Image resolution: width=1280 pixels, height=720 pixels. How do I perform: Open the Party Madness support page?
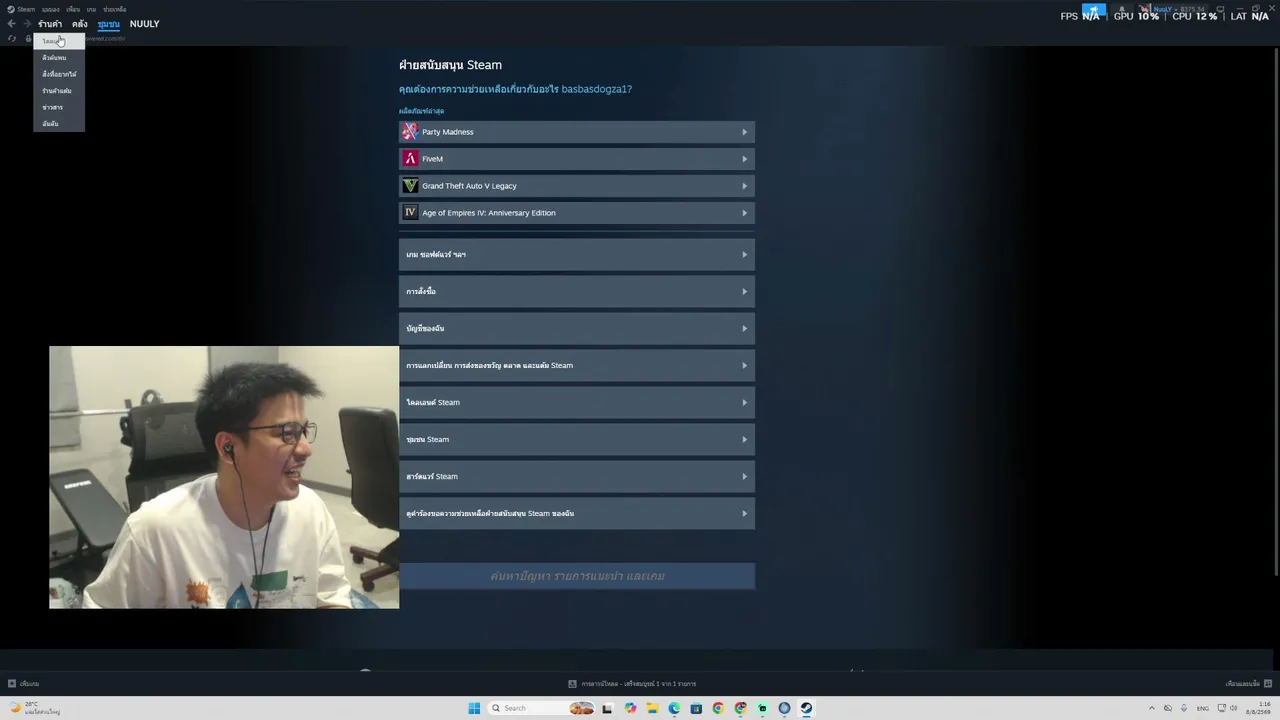577,132
